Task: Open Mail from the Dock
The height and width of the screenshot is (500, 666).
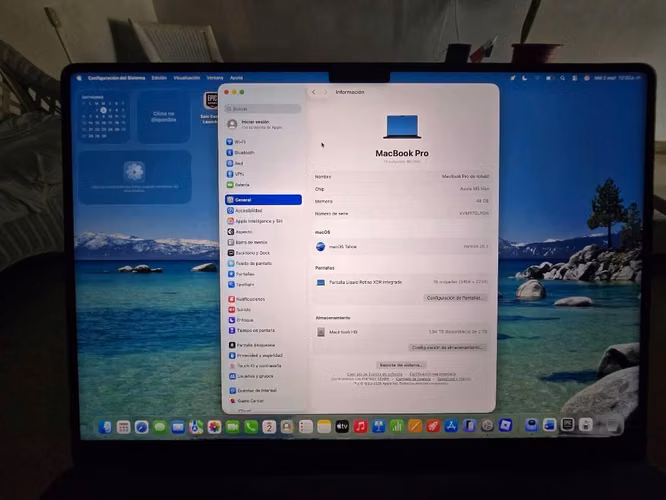Action: 178,427
